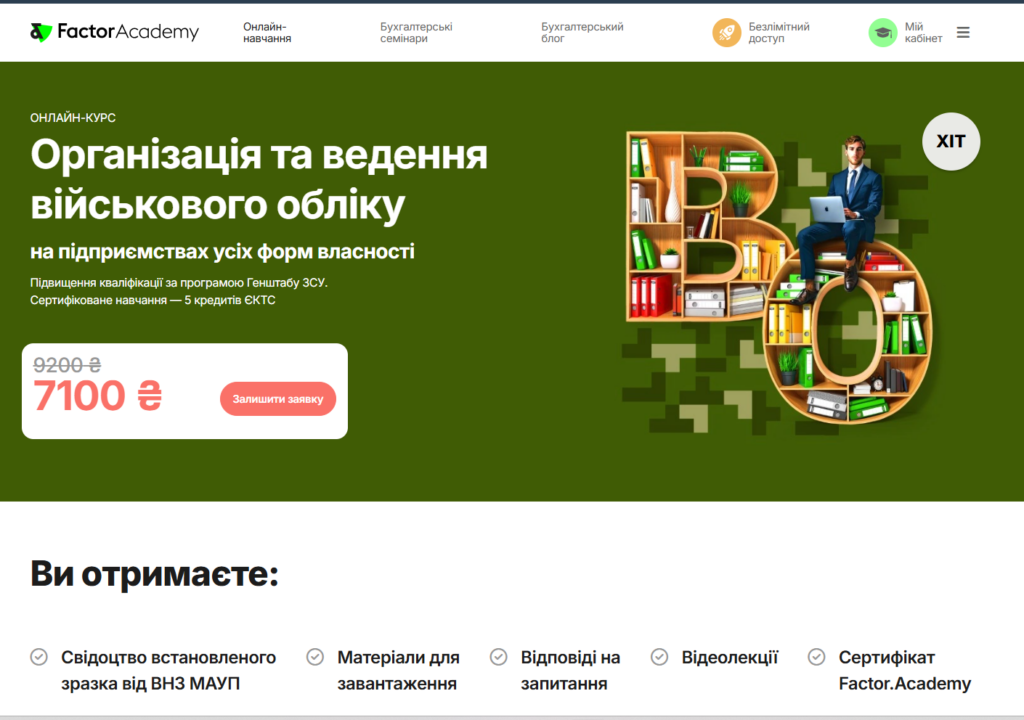This screenshot has width=1024, height=720.
Task: Open Безлімітний доступ link
Action: pos(778,32)
